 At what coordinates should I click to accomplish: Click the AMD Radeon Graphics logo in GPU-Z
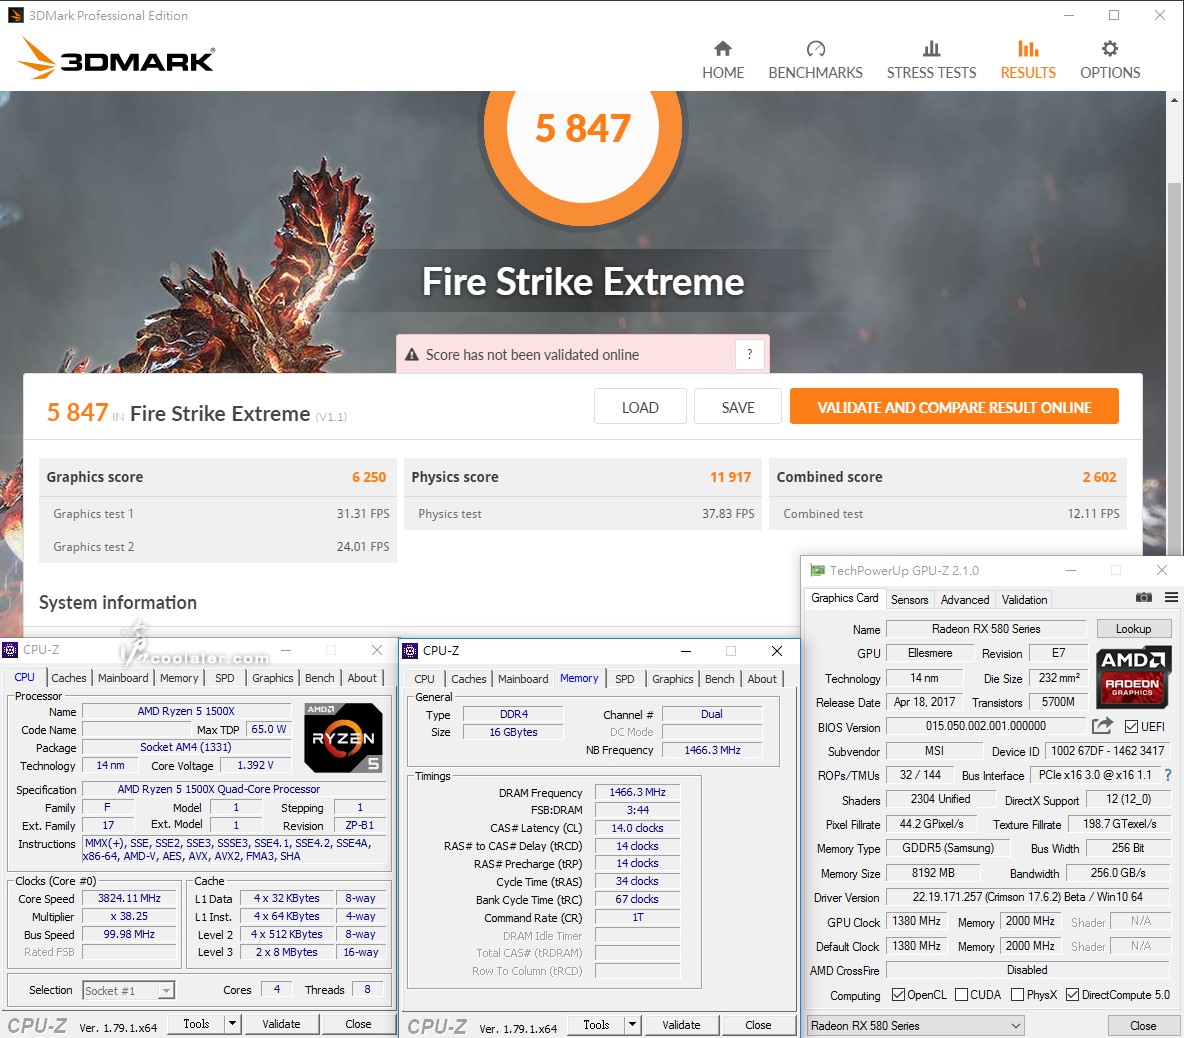pyautogui.click(x=1132, y=676)
